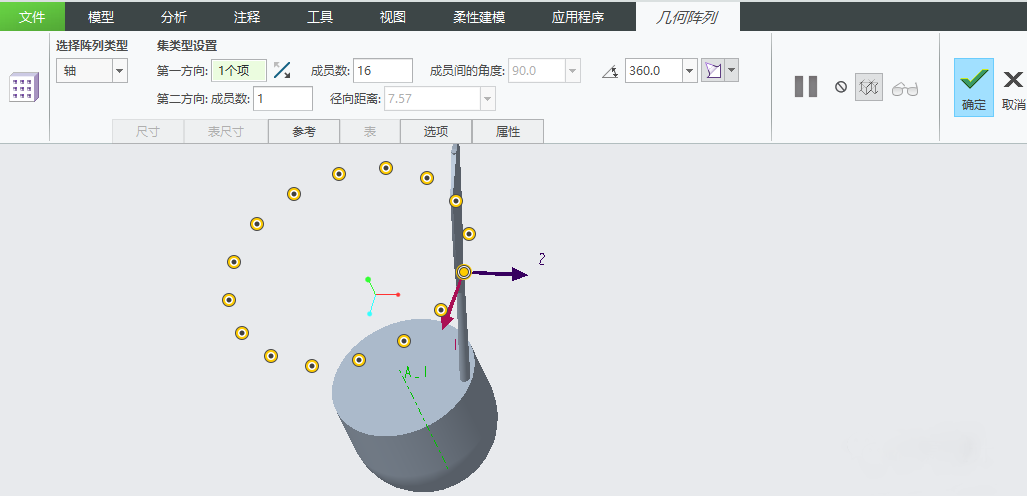Click the geometry pattern grid icon
The image size is (1027, 496).
23,88
